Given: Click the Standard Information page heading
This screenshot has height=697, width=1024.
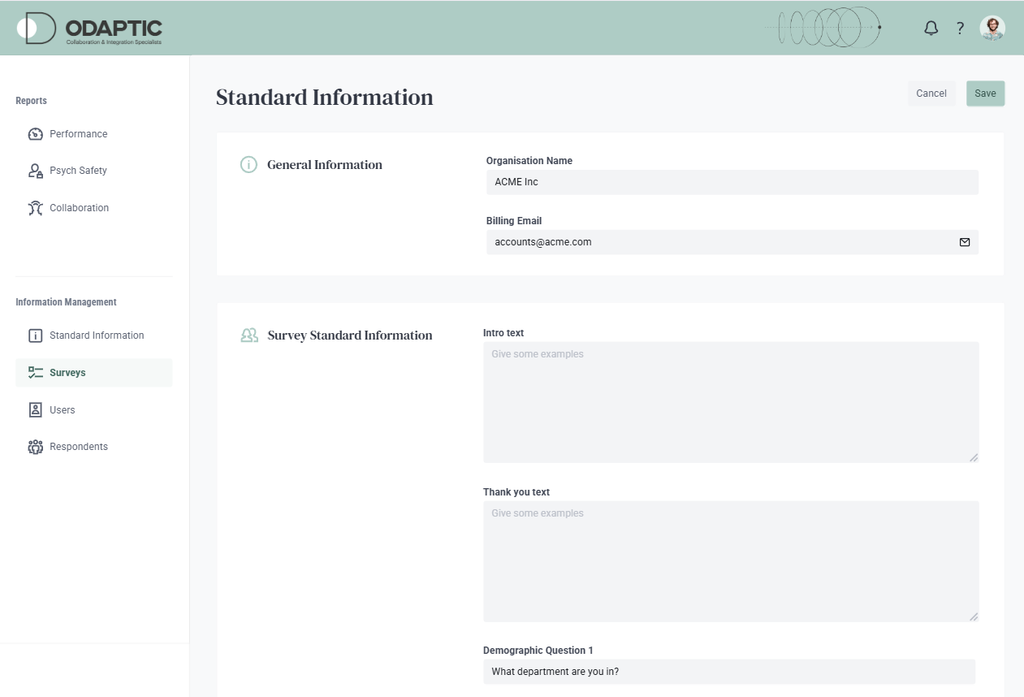Looking at the screenshot, I should pos(325,97).
